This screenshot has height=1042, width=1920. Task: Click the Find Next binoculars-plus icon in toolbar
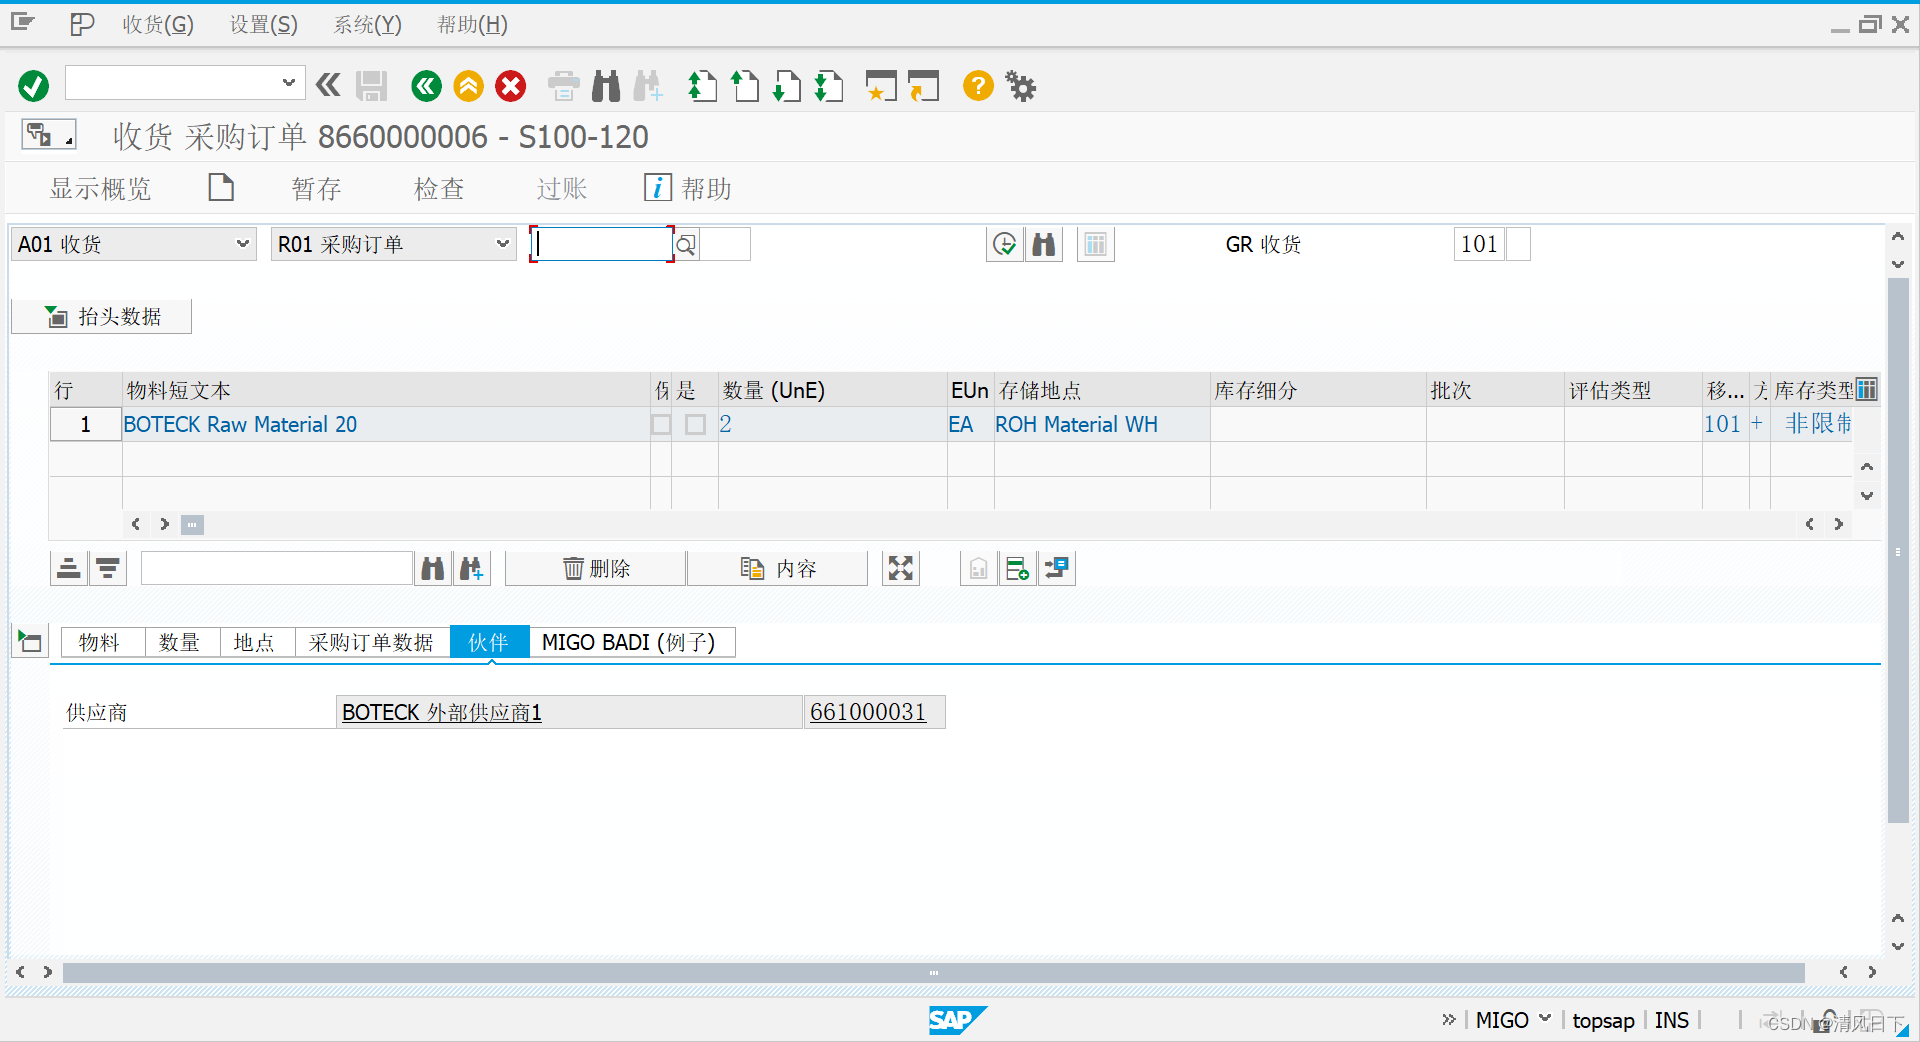coord(648,86)
